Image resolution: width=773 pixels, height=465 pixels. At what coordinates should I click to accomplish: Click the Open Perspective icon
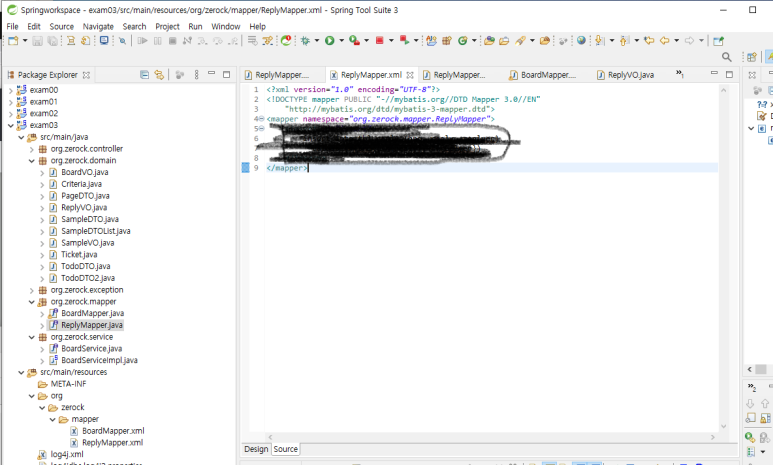751,57
